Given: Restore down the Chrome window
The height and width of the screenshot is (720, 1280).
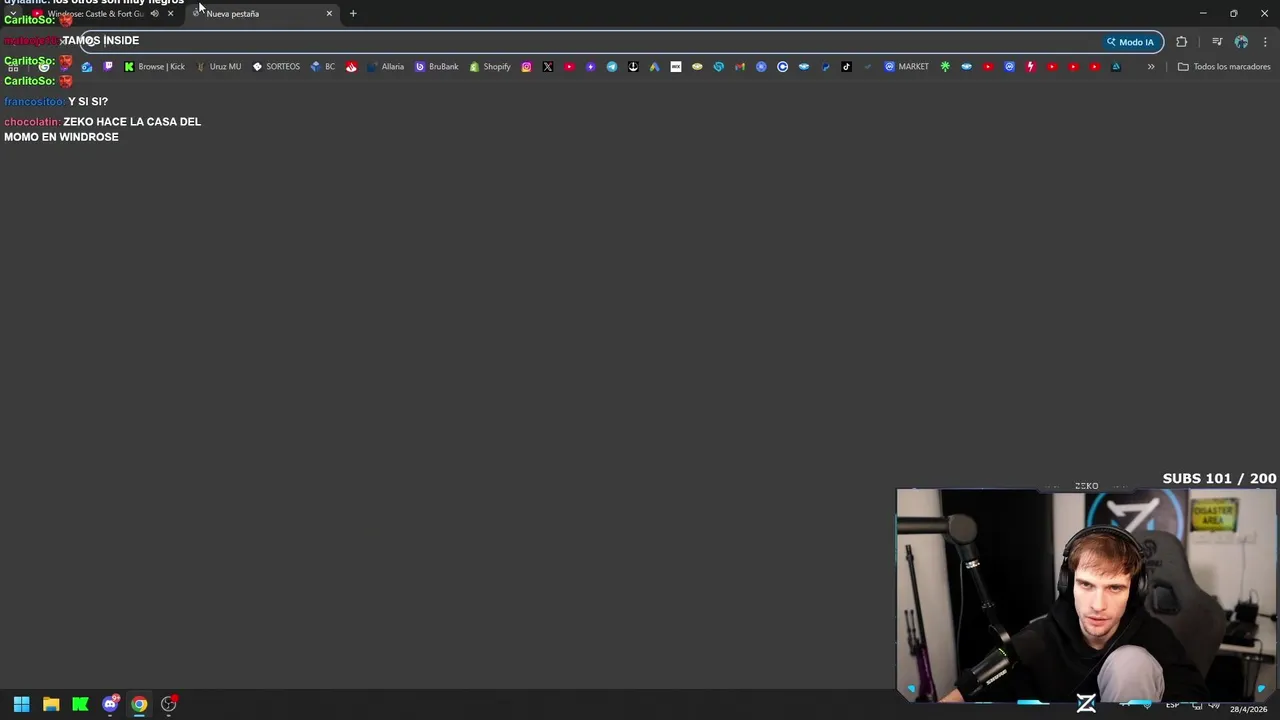Looking at the screenshot, I should coord(1233,13).
